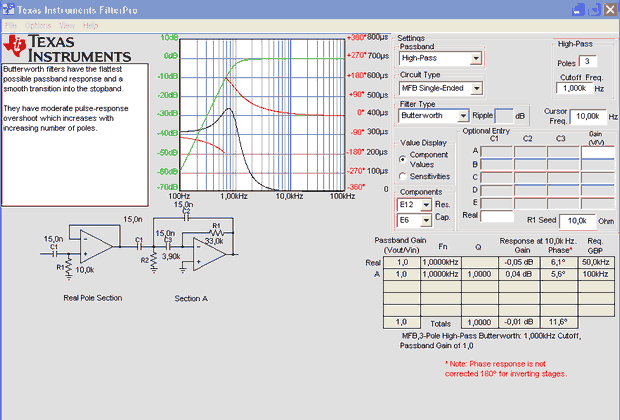620x420 pixels.
Task: Click the 33,0k R1 resistor in Section A
Action: tap(217, 233)
